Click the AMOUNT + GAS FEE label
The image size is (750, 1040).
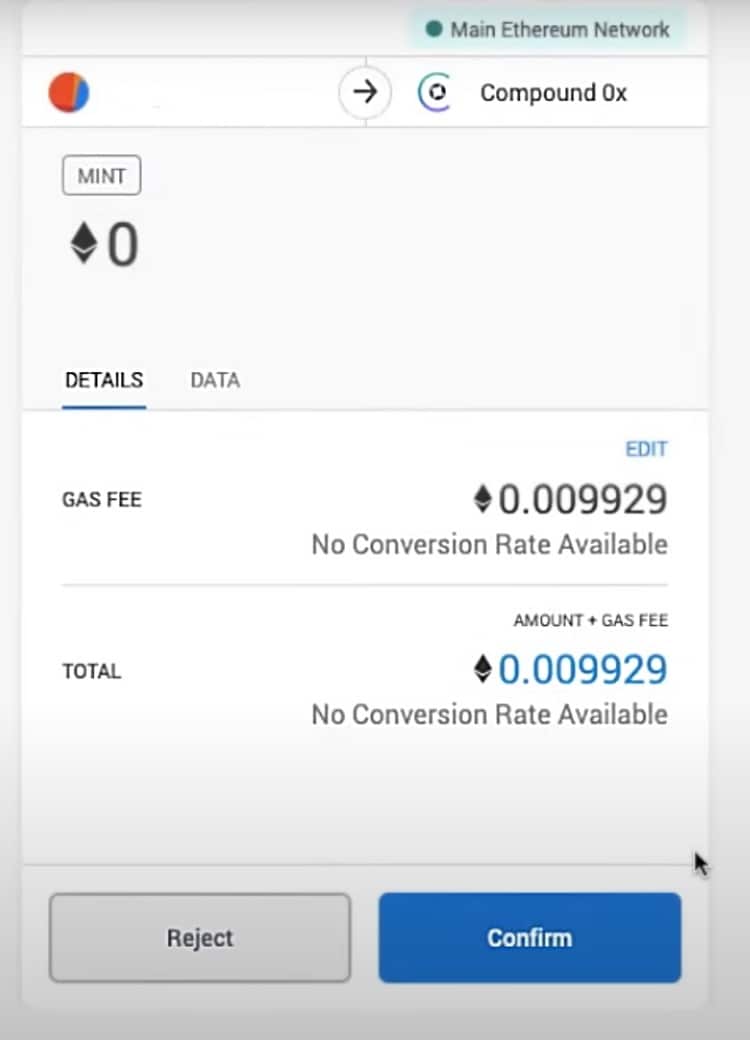[590, 621]
